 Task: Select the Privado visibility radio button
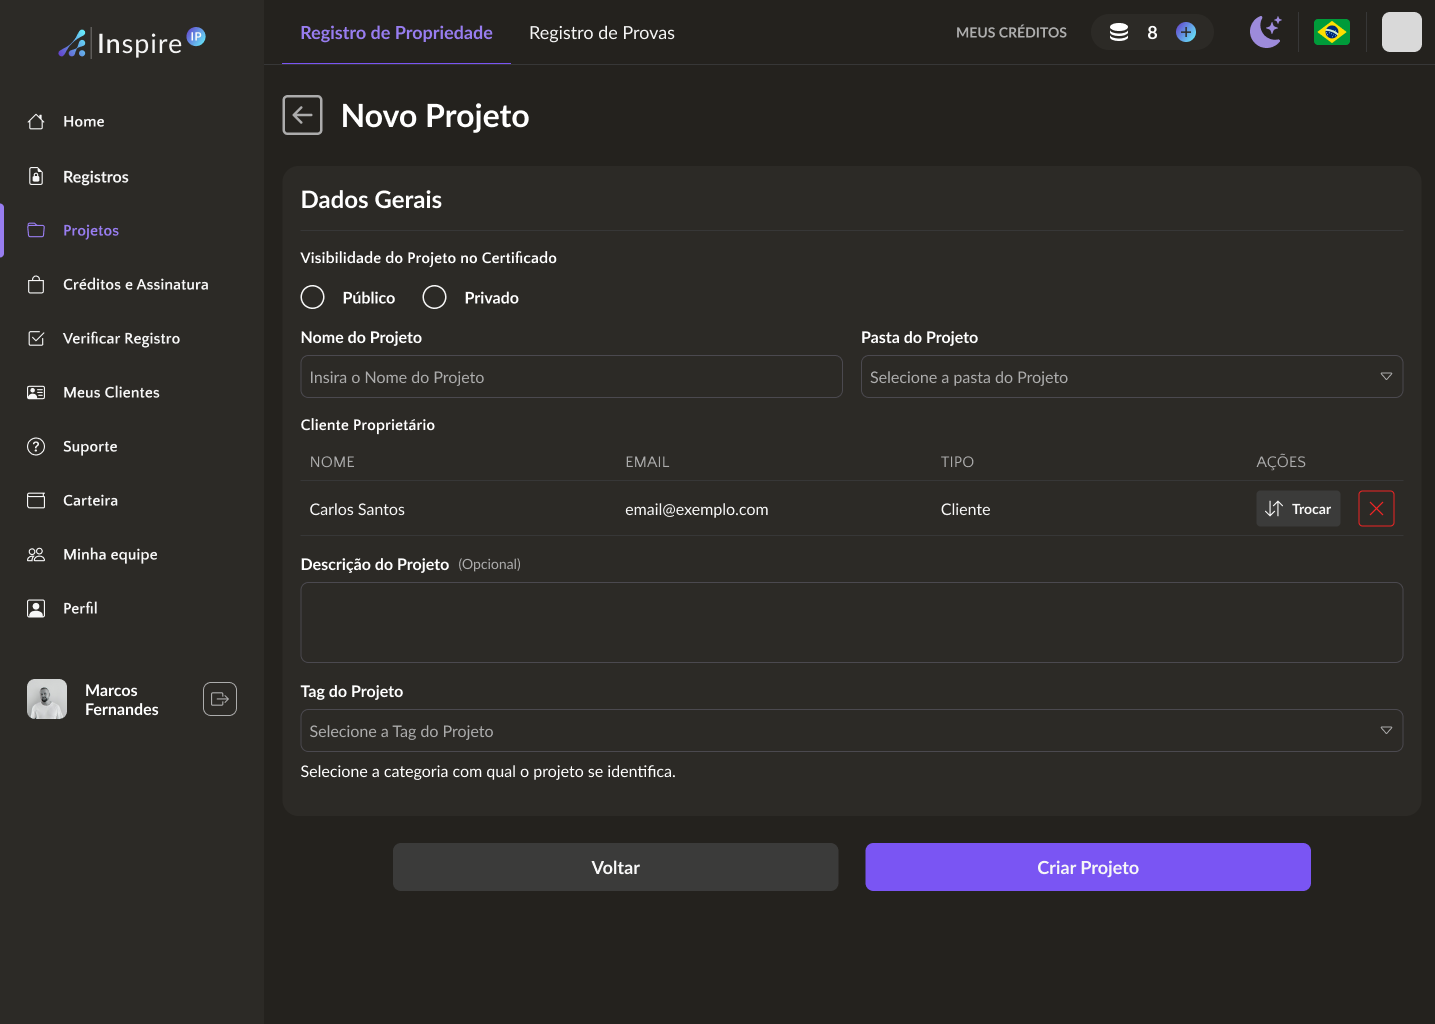(x=435, y=298)
